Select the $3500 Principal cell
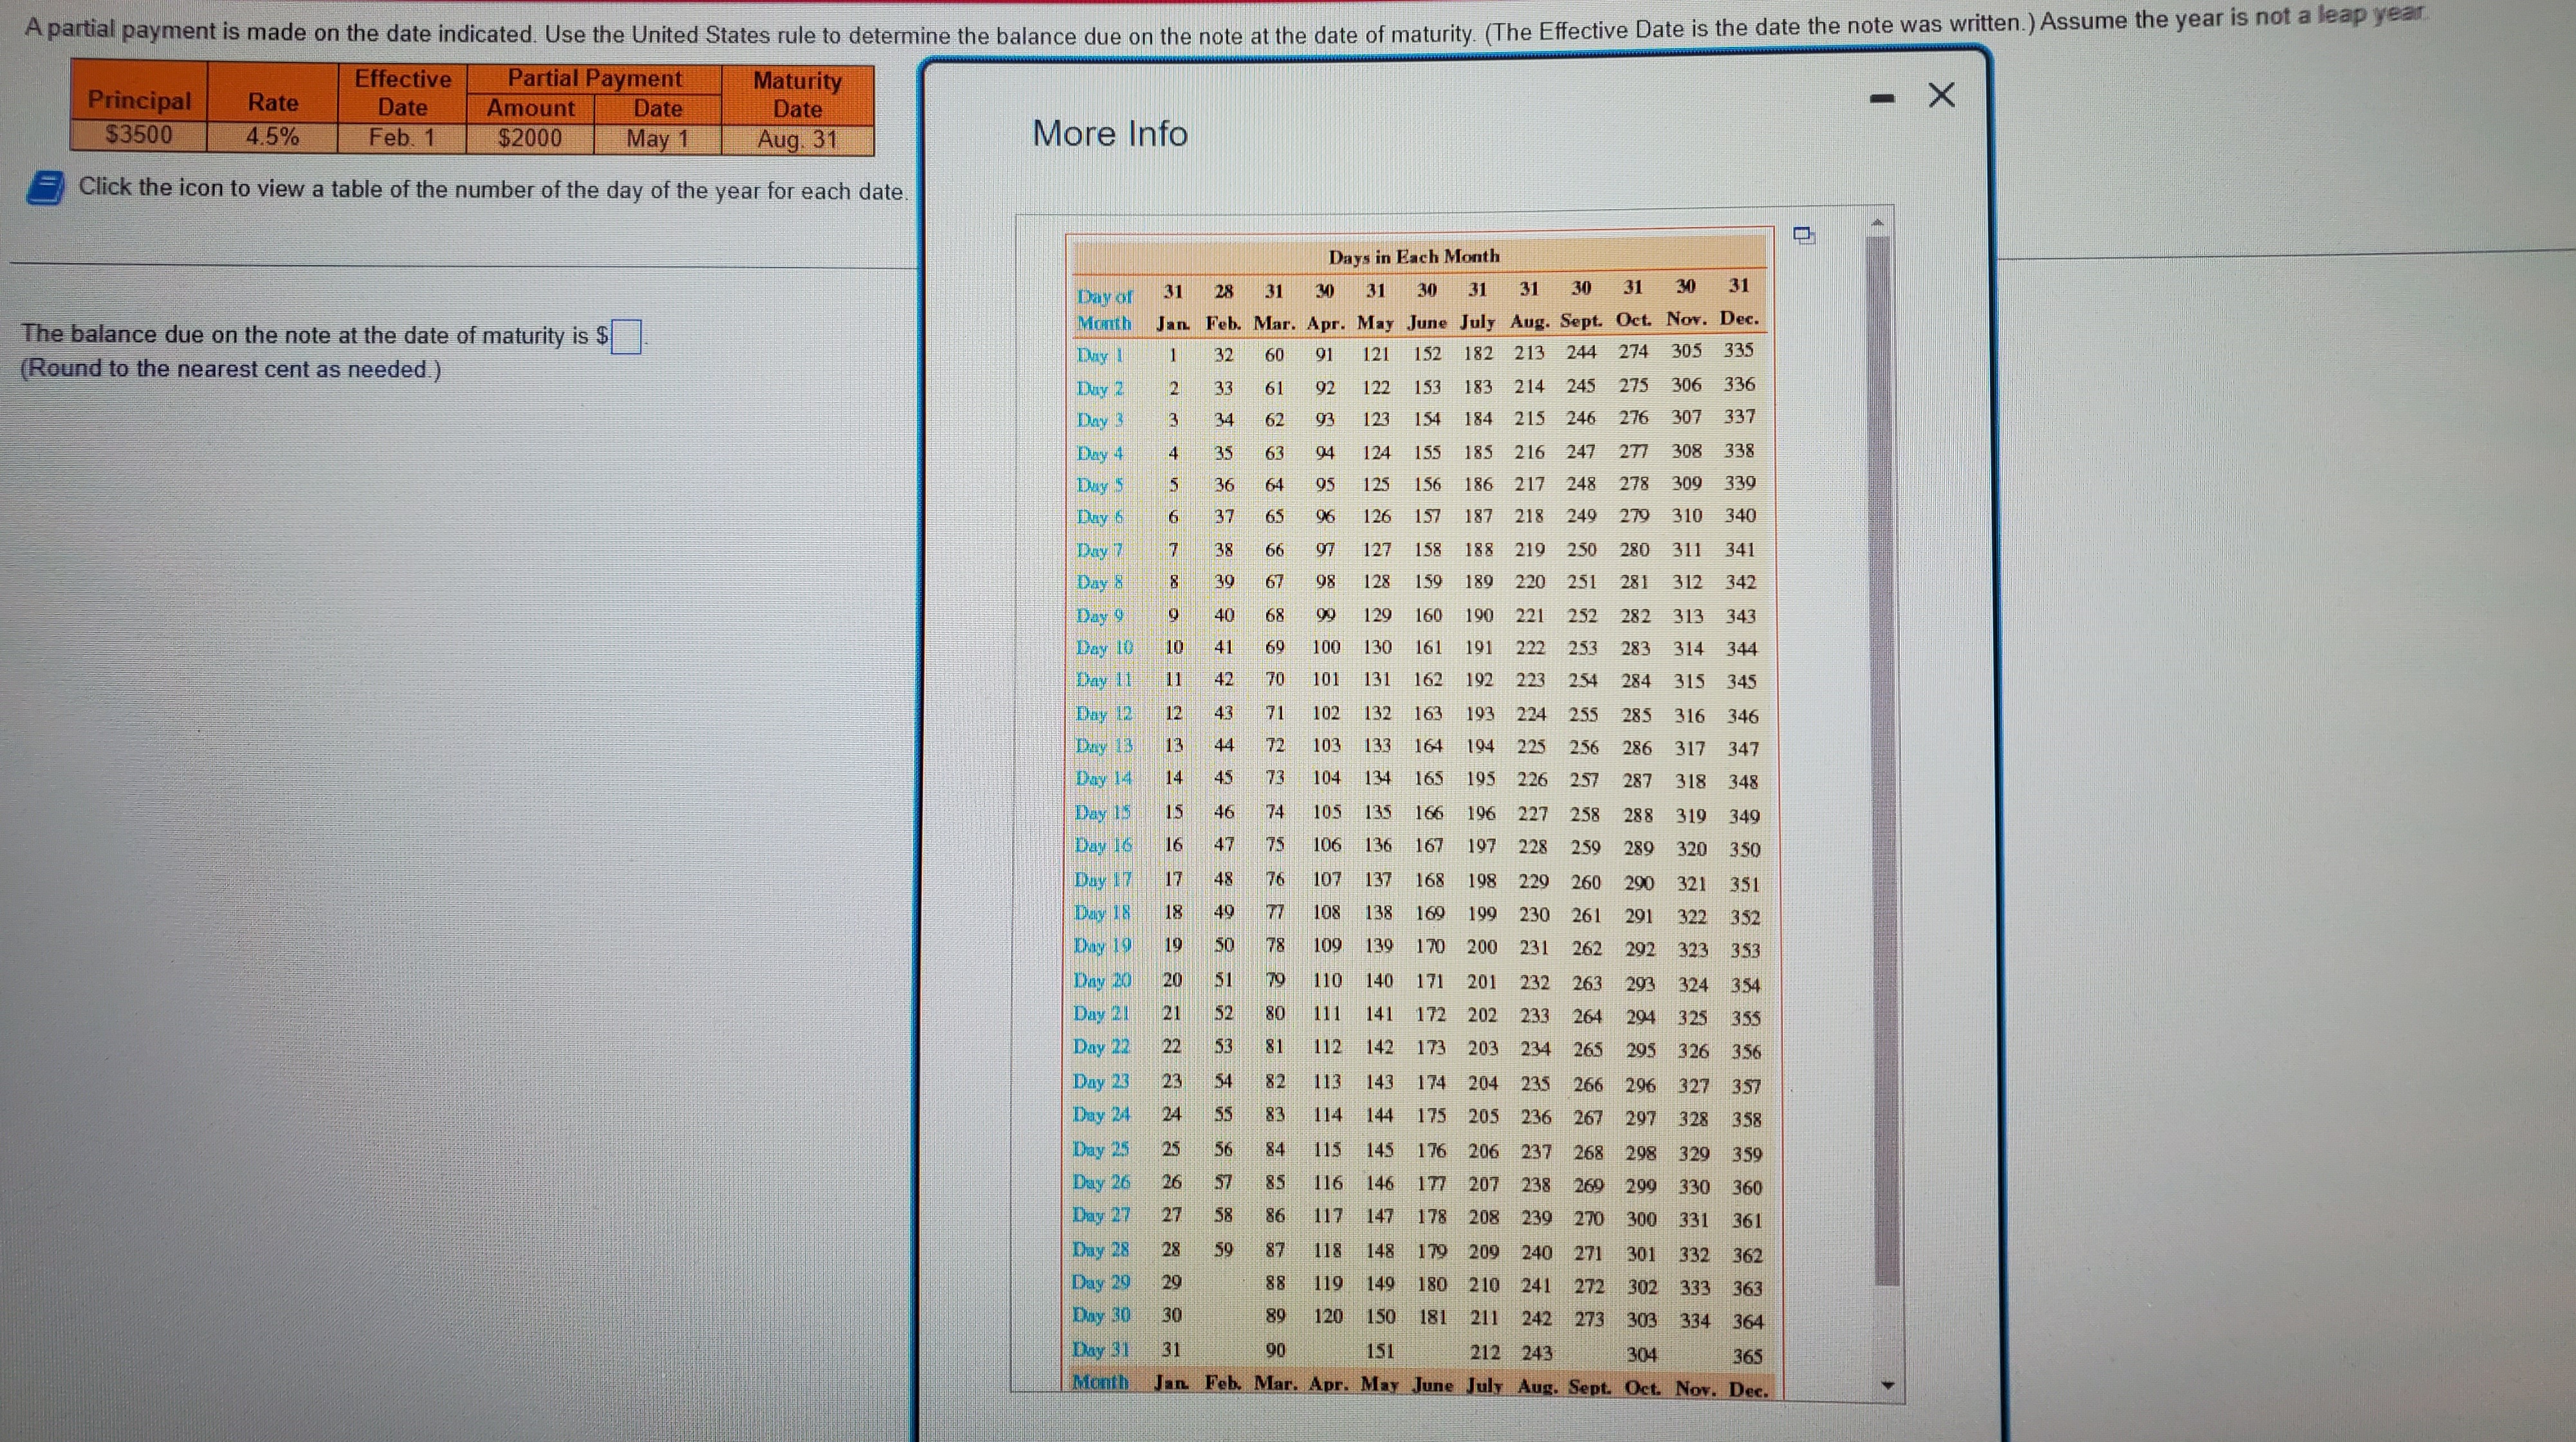 pos(139,135)
